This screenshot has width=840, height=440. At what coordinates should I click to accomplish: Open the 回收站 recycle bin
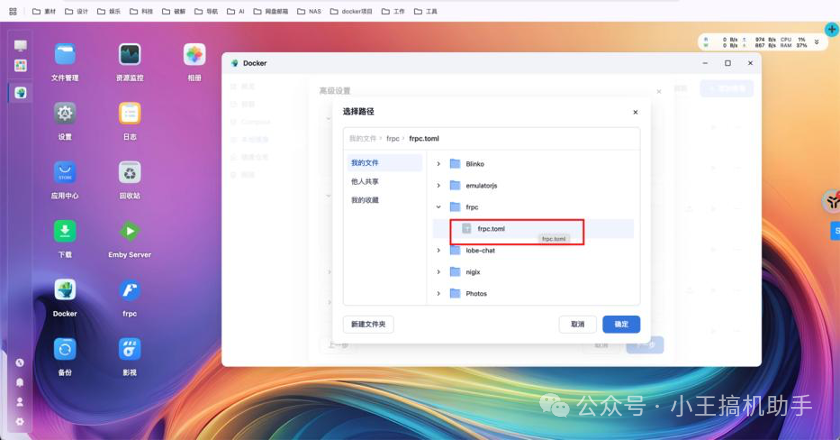click(x=129, y=173)
